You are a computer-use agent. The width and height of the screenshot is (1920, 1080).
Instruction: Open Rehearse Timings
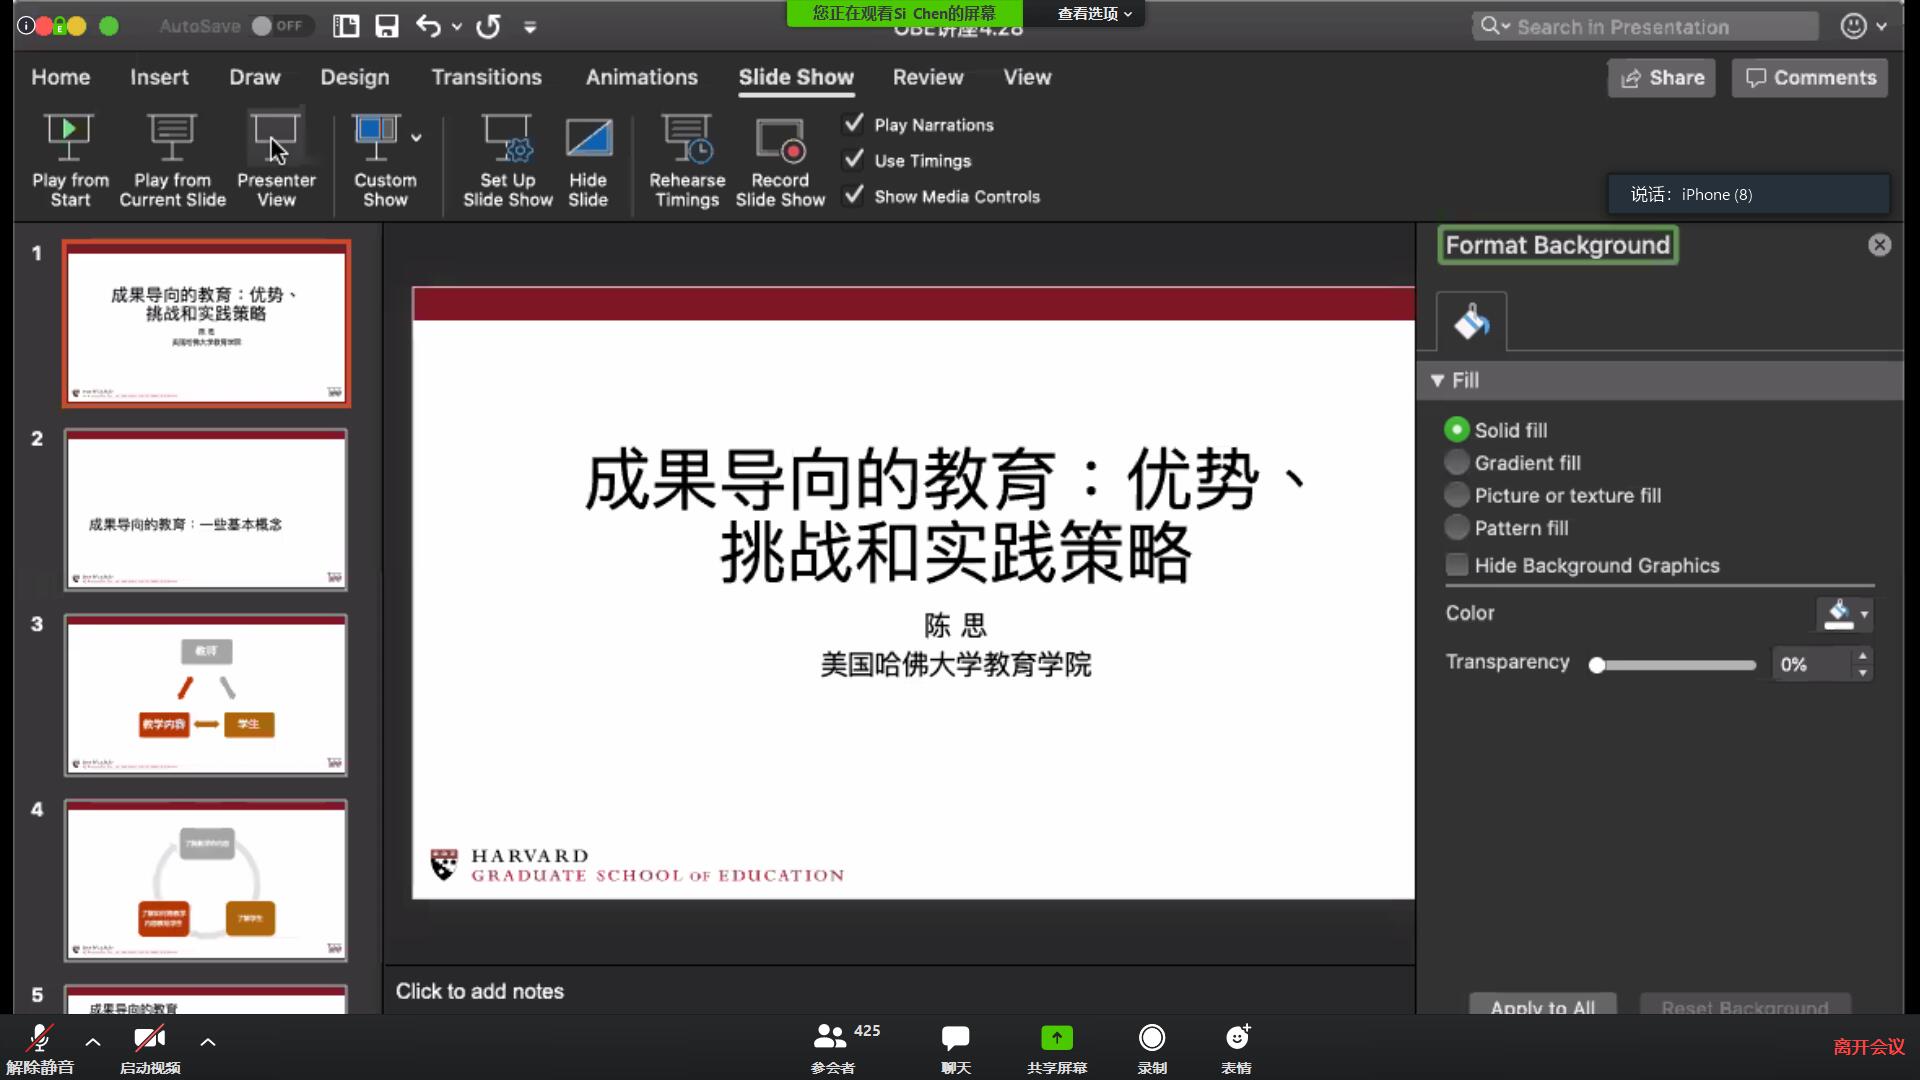[687, 138]
